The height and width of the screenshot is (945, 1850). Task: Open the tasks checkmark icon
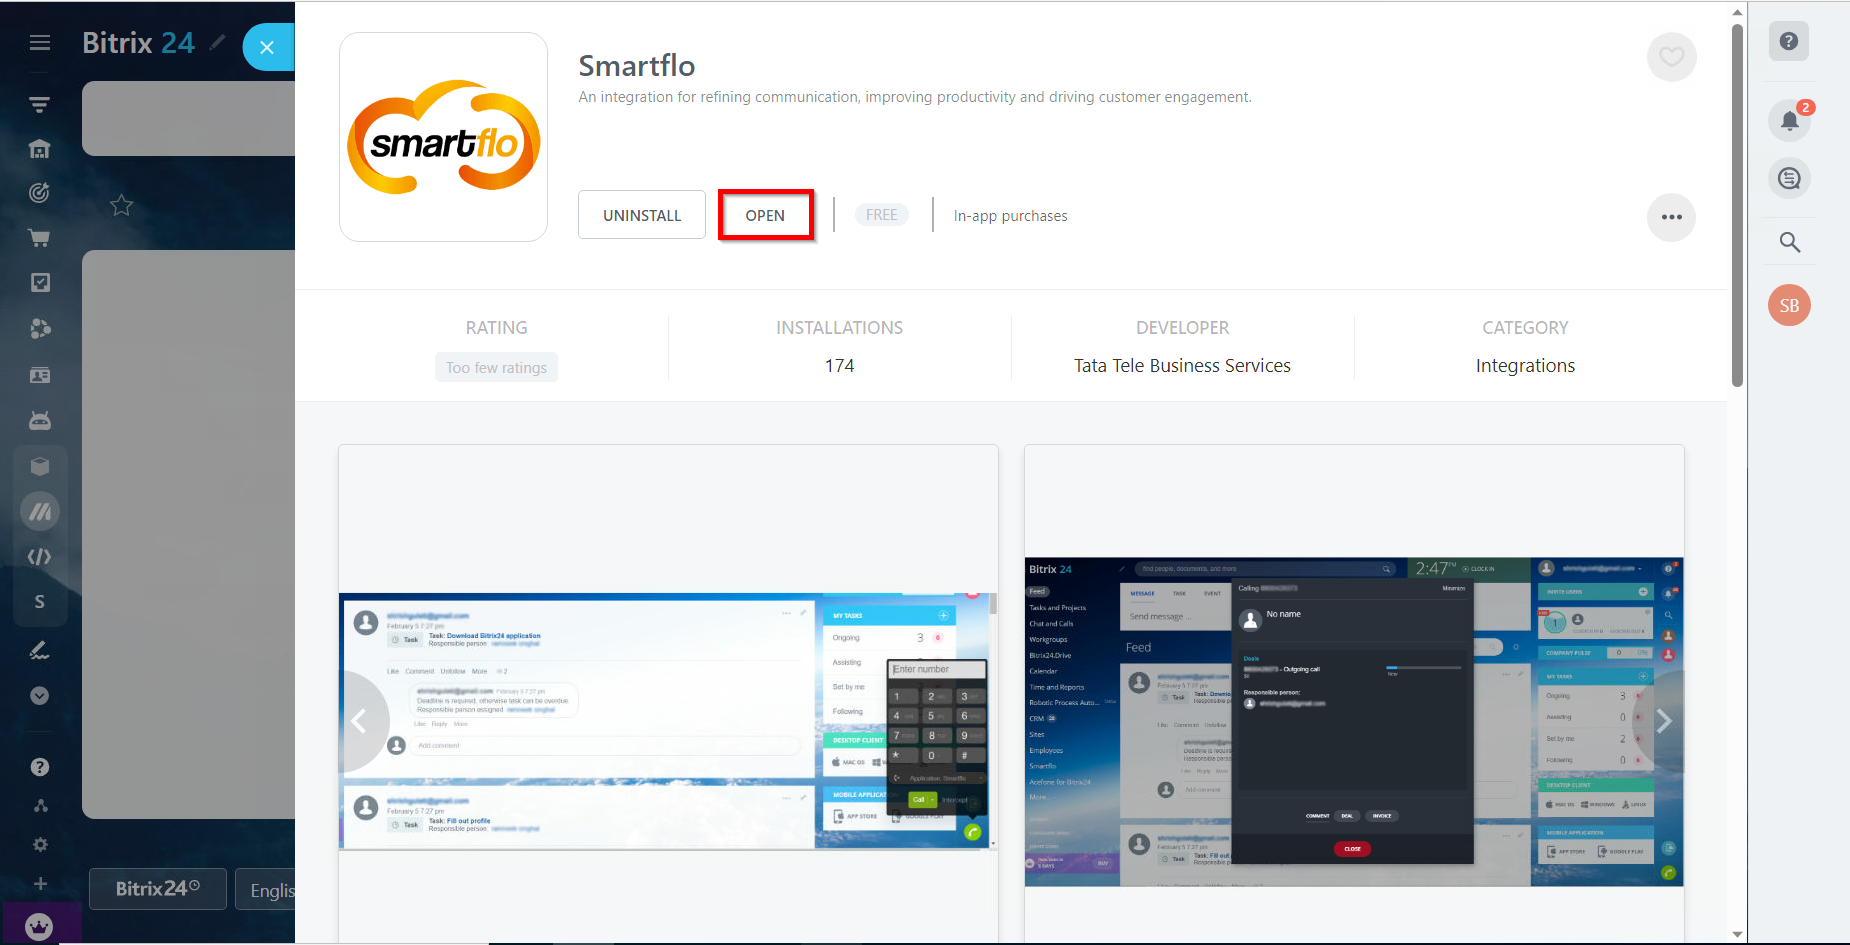click(40, 283)
